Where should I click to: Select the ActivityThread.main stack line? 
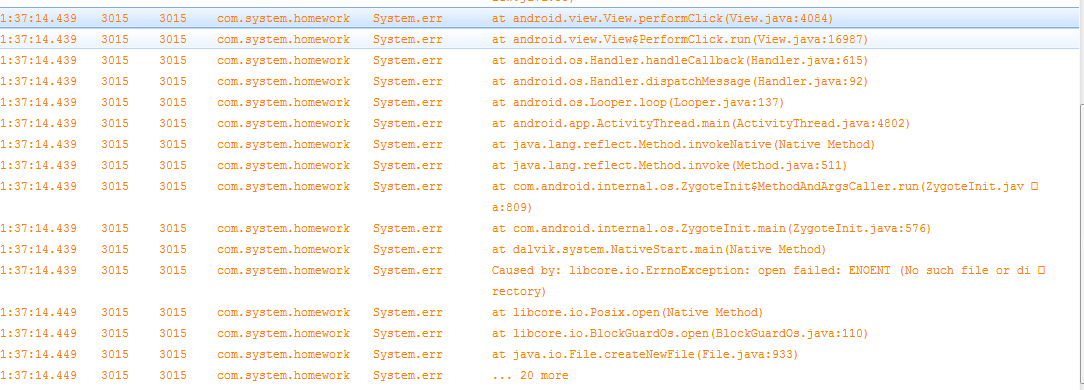point(539,124)
